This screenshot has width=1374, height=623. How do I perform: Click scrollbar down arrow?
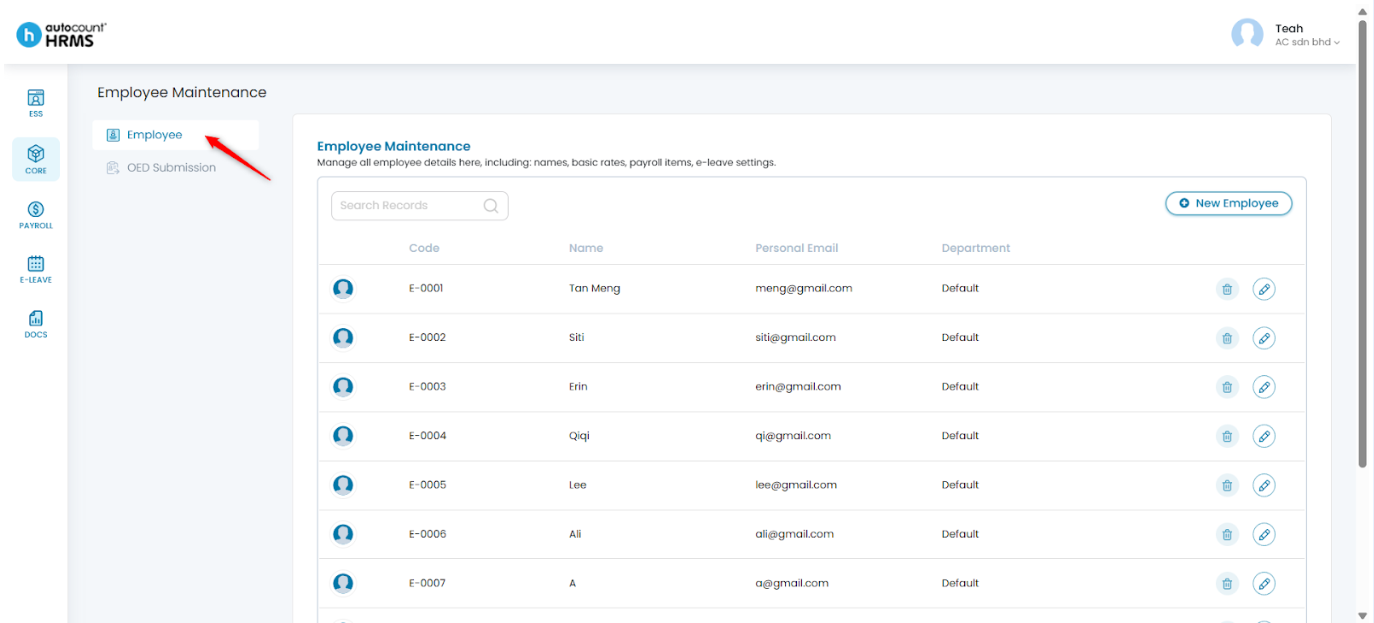(1362, 615)
